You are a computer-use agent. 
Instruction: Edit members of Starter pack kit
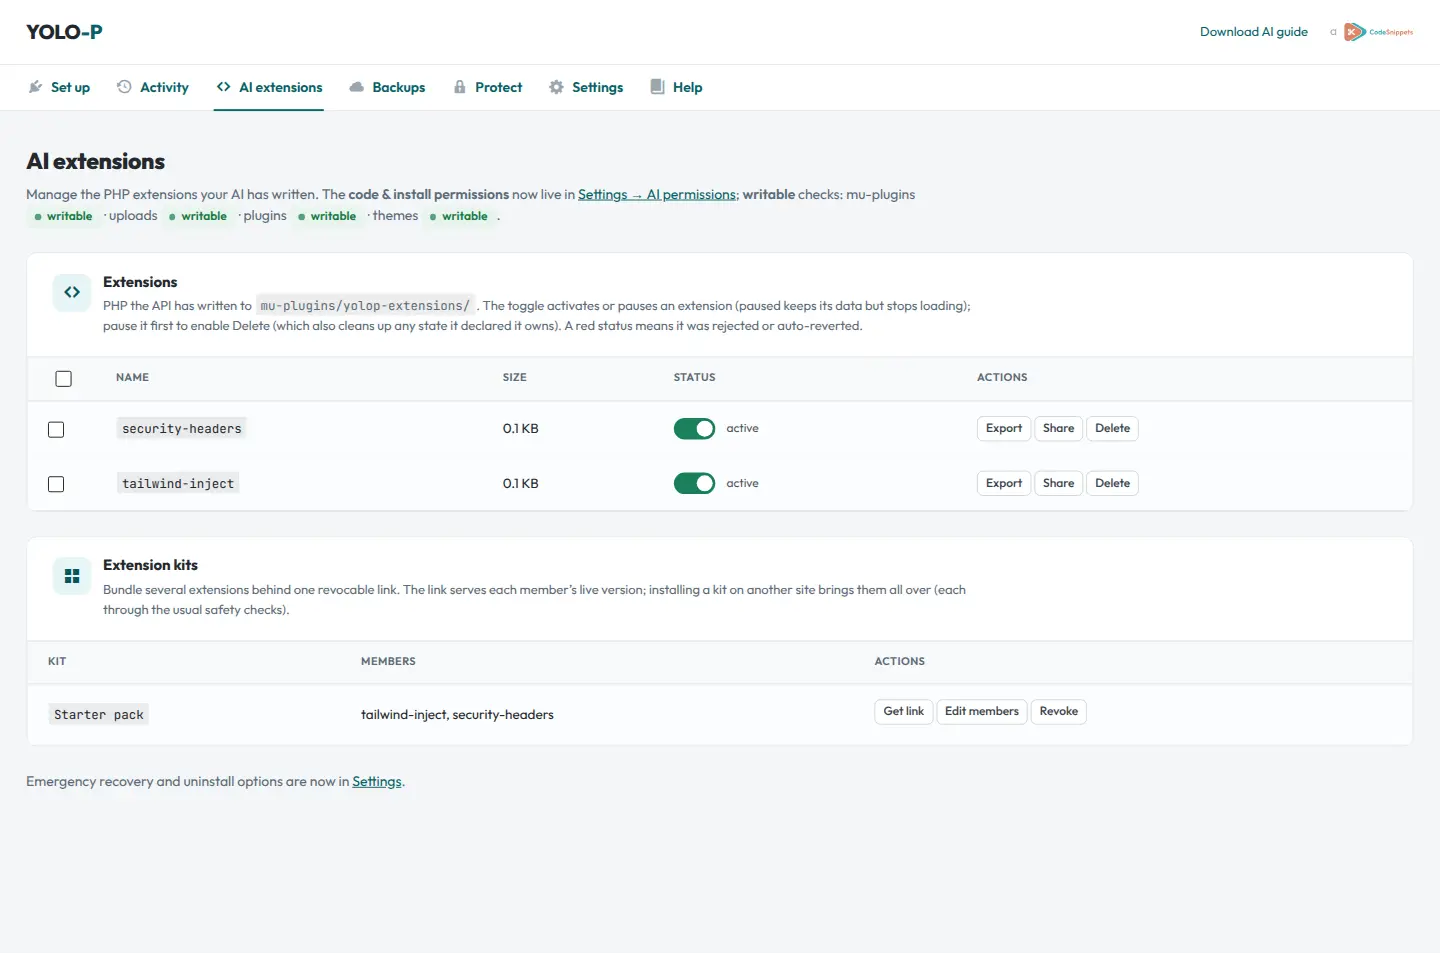tap(982, 712)
